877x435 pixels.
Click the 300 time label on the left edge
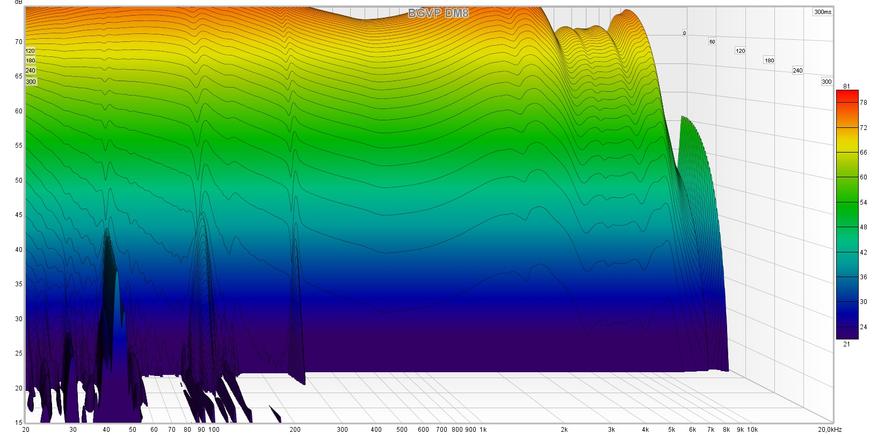click(x=31, y=82)
